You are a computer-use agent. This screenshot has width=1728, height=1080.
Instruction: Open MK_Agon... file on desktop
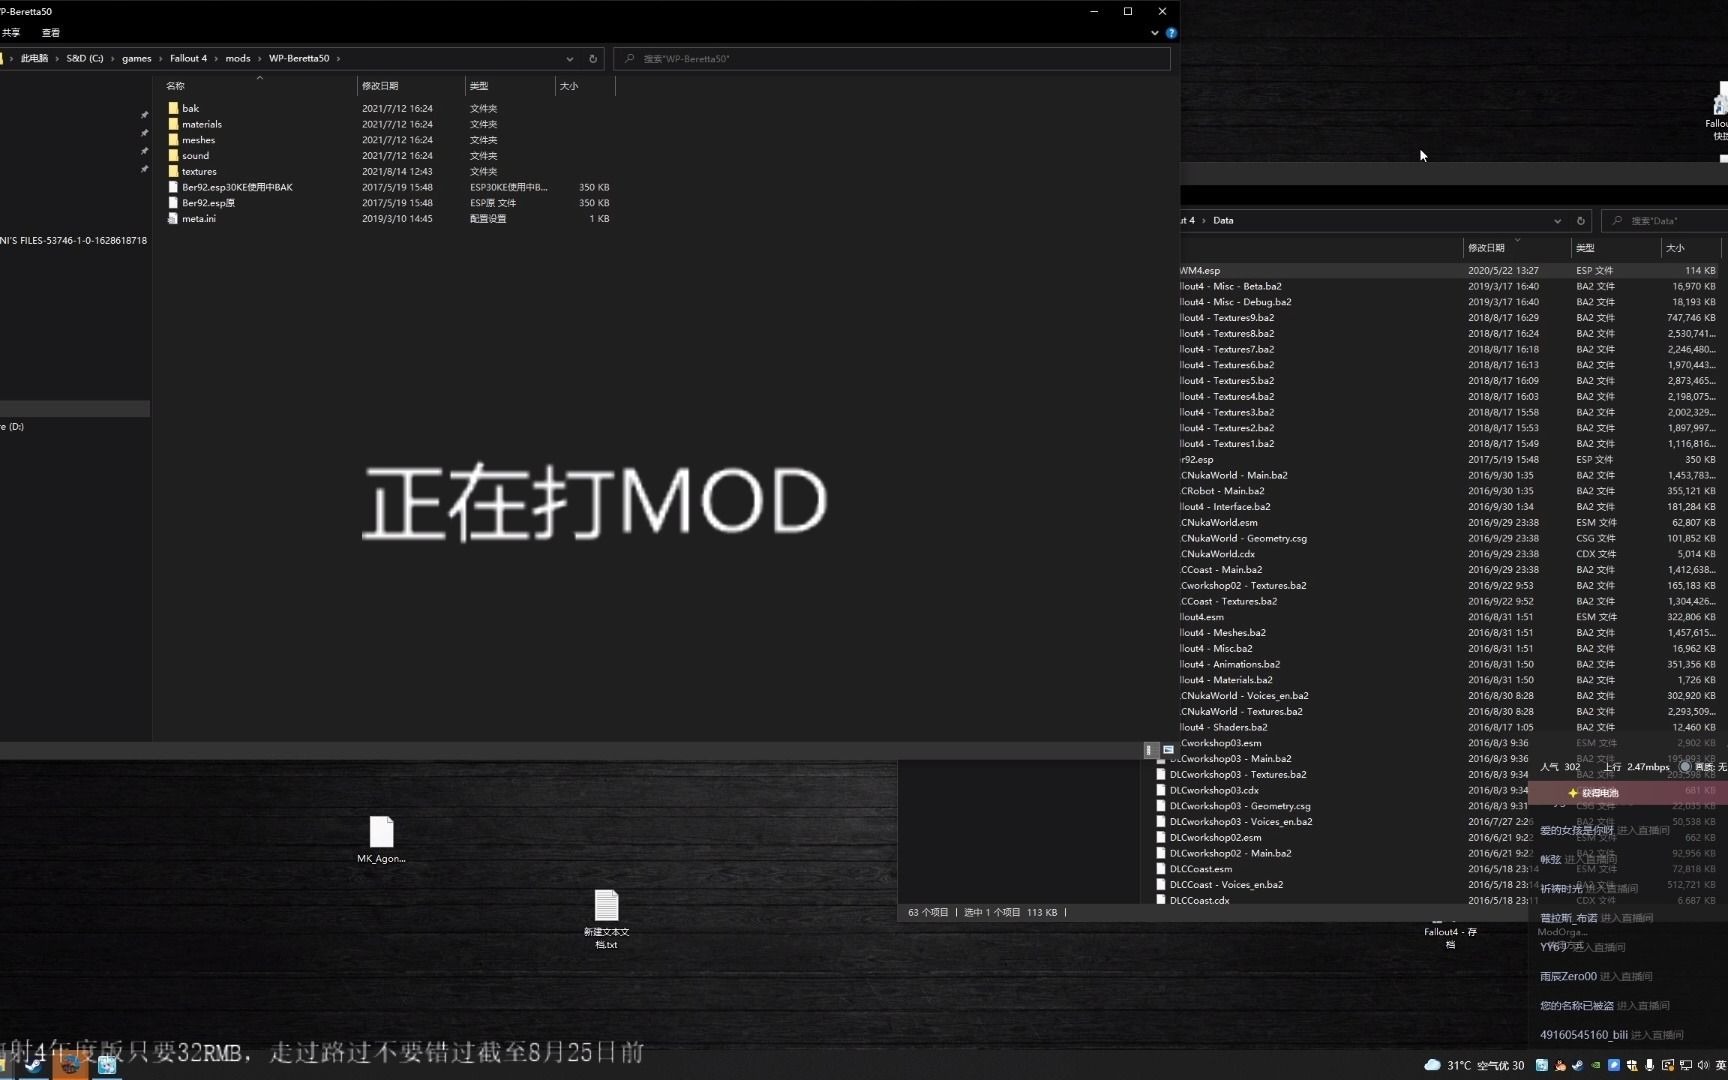coord(381,839)
